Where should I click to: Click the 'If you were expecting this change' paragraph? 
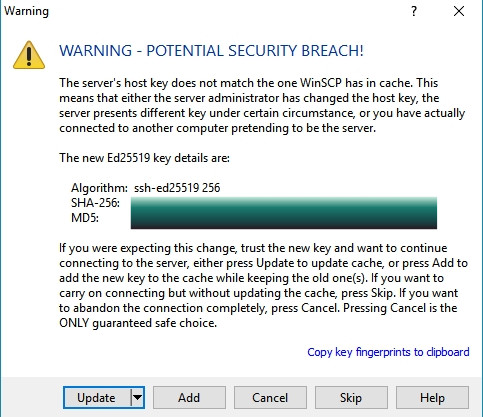263,285
